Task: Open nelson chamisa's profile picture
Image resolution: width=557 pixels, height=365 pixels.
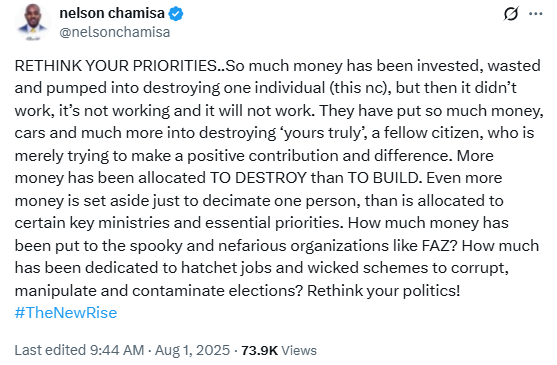Action: pos(33,22)
